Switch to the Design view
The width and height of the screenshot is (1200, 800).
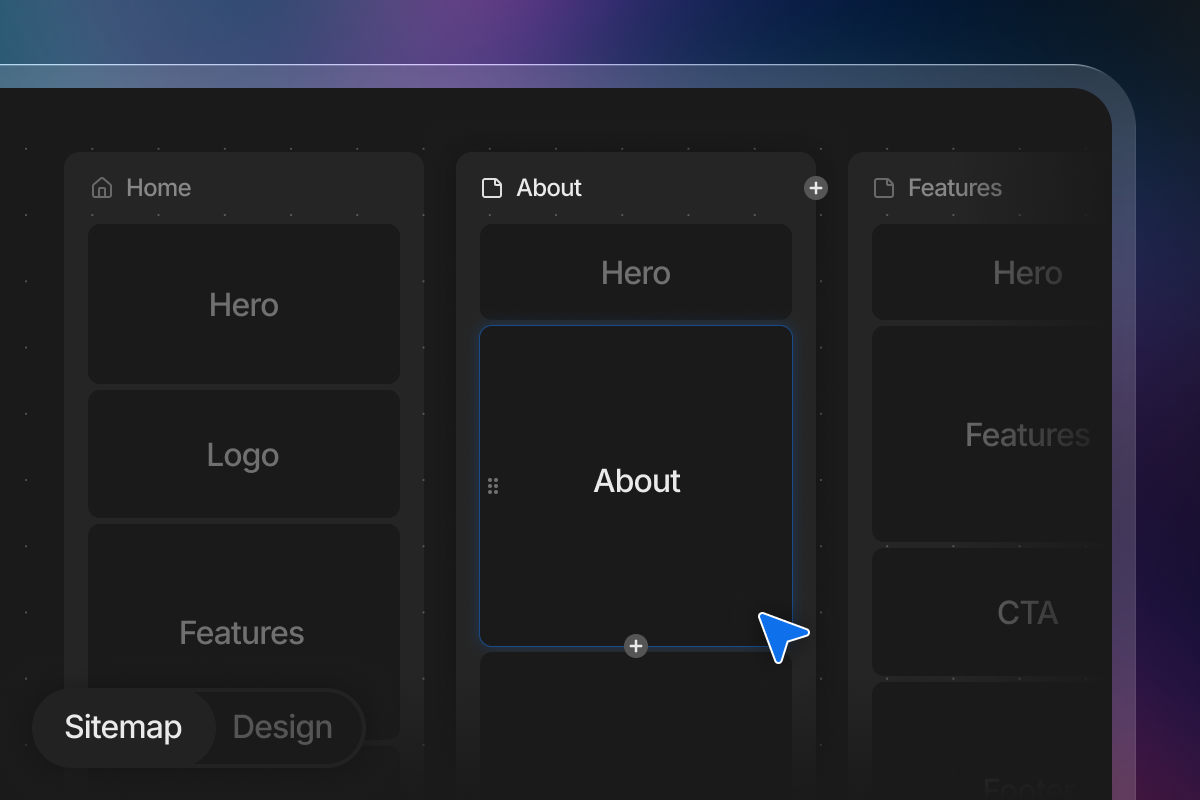point(283,727)
